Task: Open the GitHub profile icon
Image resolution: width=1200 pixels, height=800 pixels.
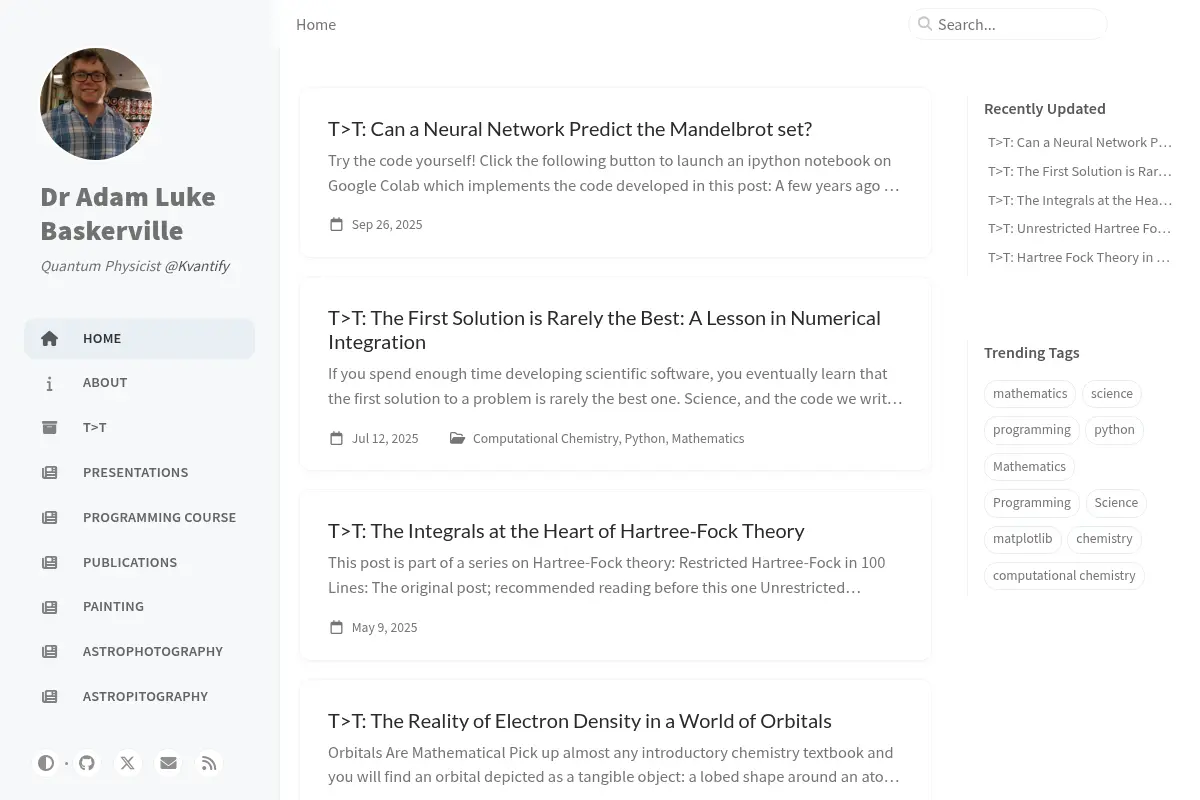Action: (x=87, y=763)
